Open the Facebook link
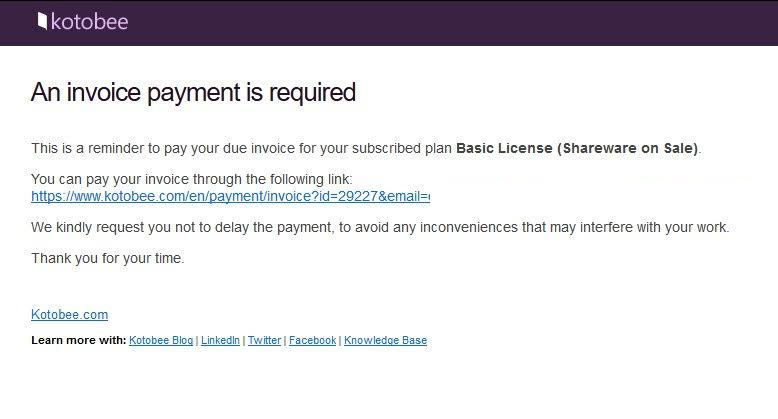The height and width of the screenshot is (419, 778). pos(313,340)
